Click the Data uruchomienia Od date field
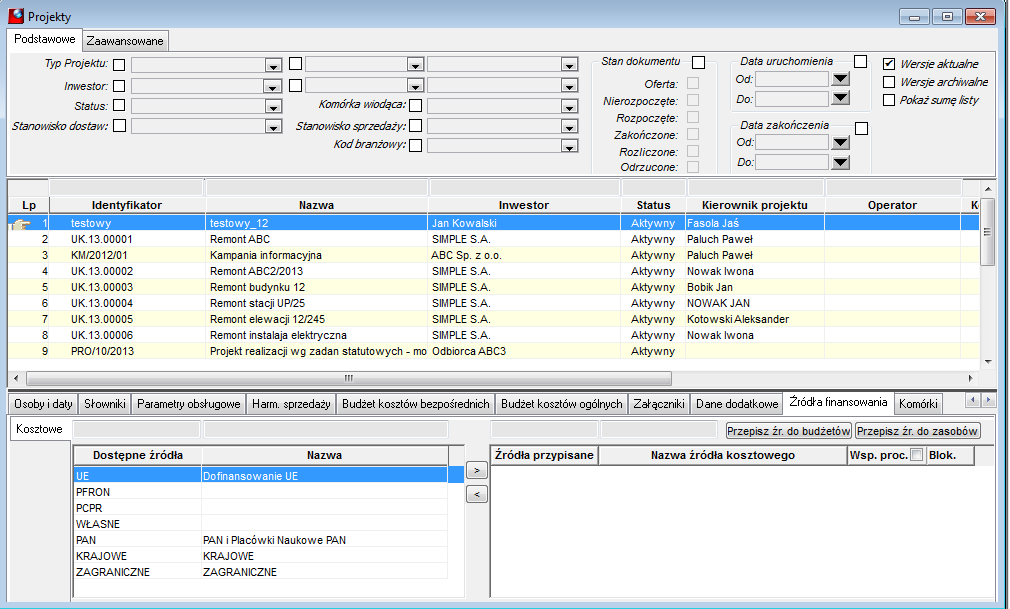The width and height of the screenshot is (1010, 609). pos(792,79)
